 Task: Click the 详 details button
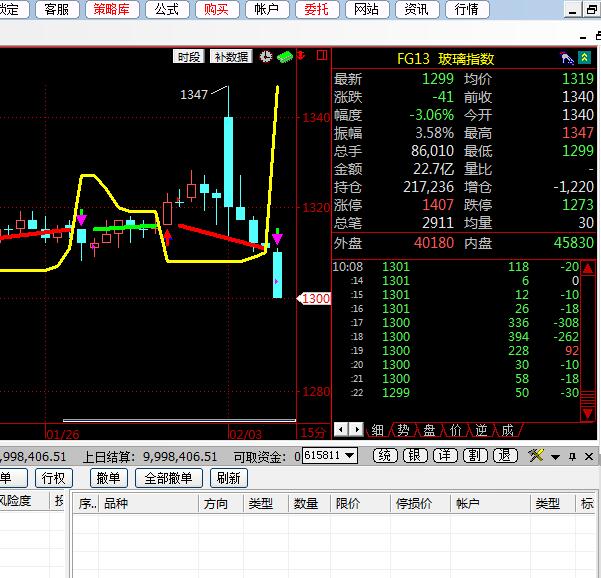(445, 456)
